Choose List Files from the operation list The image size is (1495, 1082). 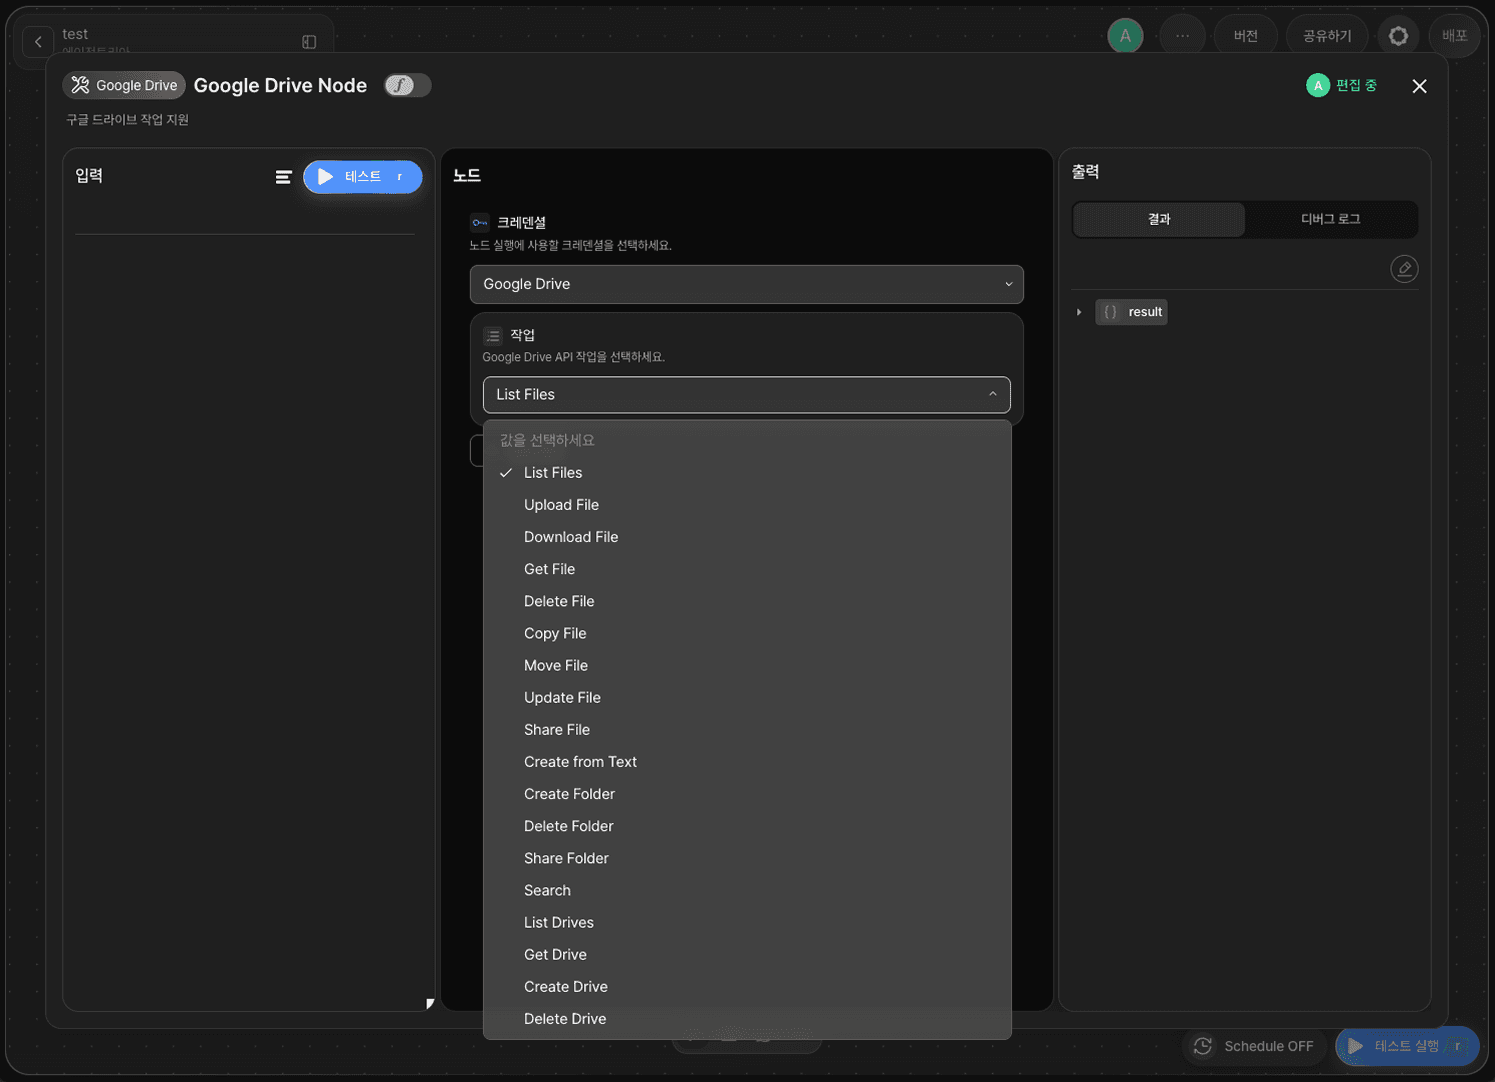click(747, 473)
